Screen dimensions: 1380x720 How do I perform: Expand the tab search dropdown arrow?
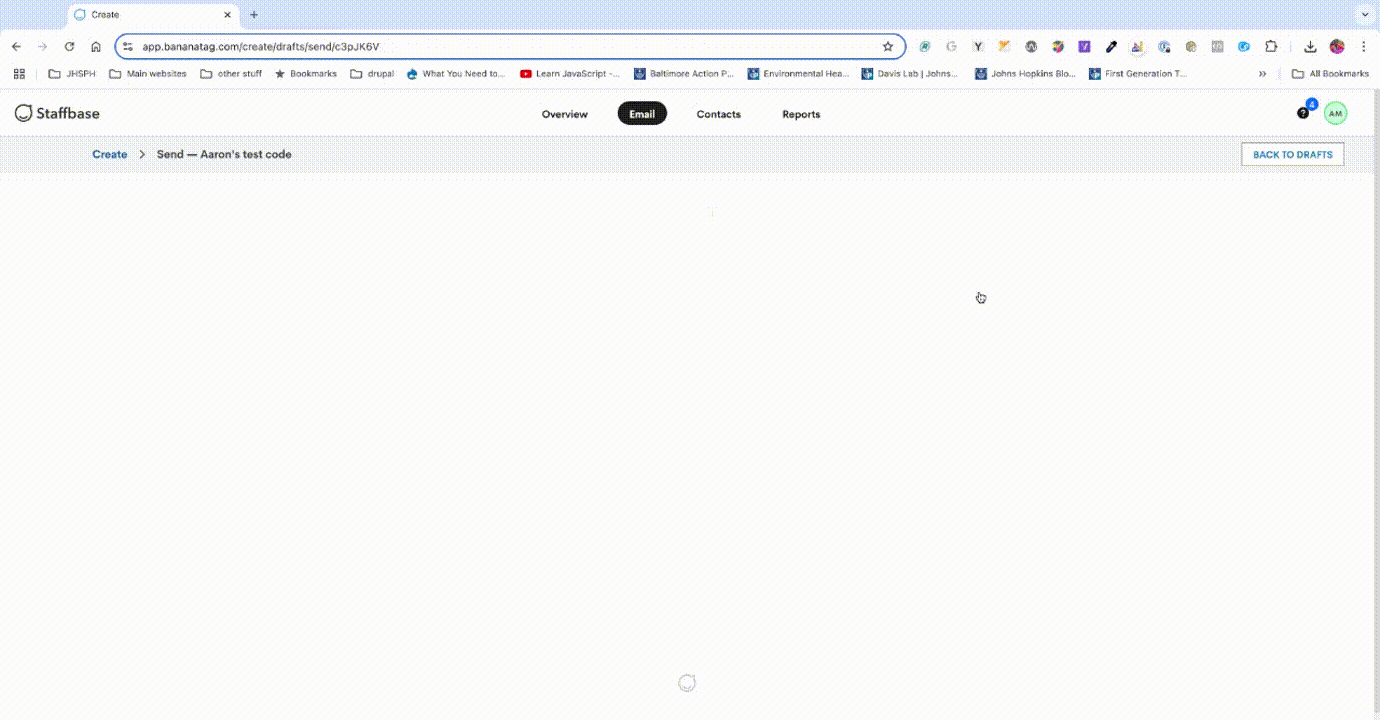click(1364, 14)
